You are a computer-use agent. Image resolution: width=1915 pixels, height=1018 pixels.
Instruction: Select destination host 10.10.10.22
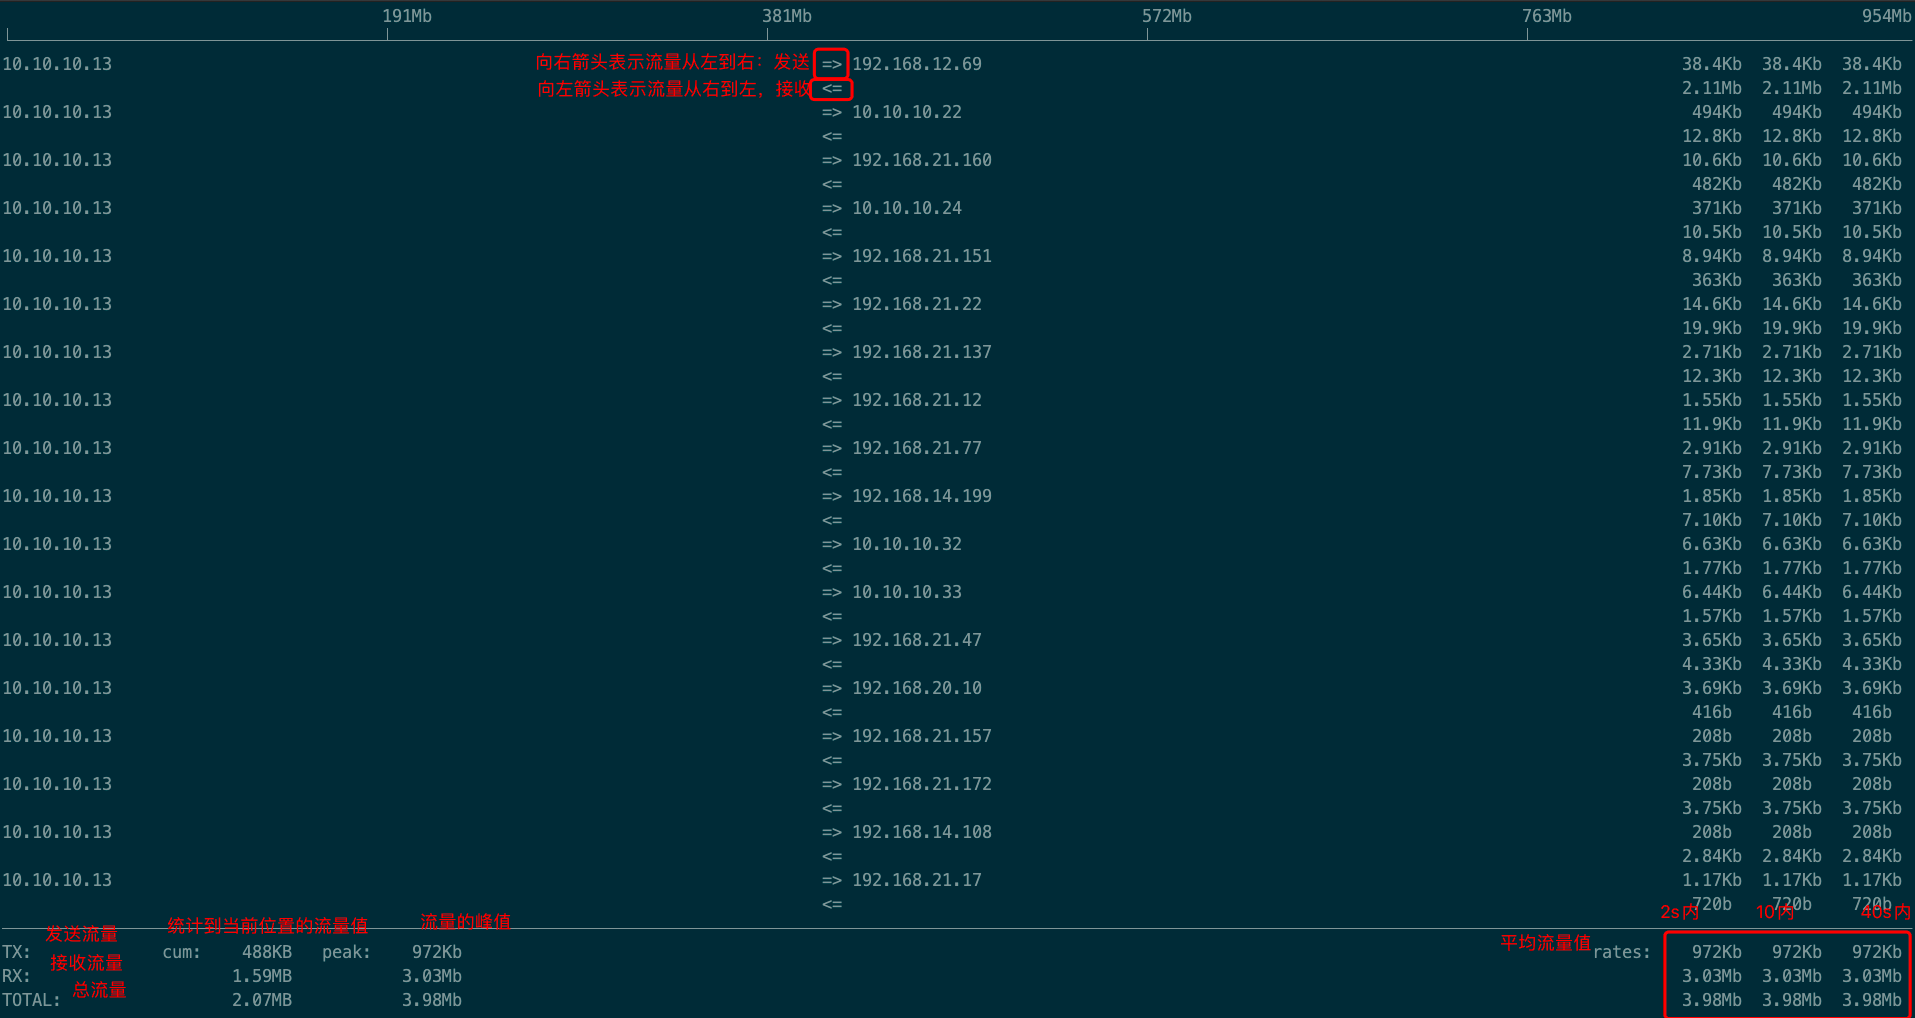click(x=906, y=112)
